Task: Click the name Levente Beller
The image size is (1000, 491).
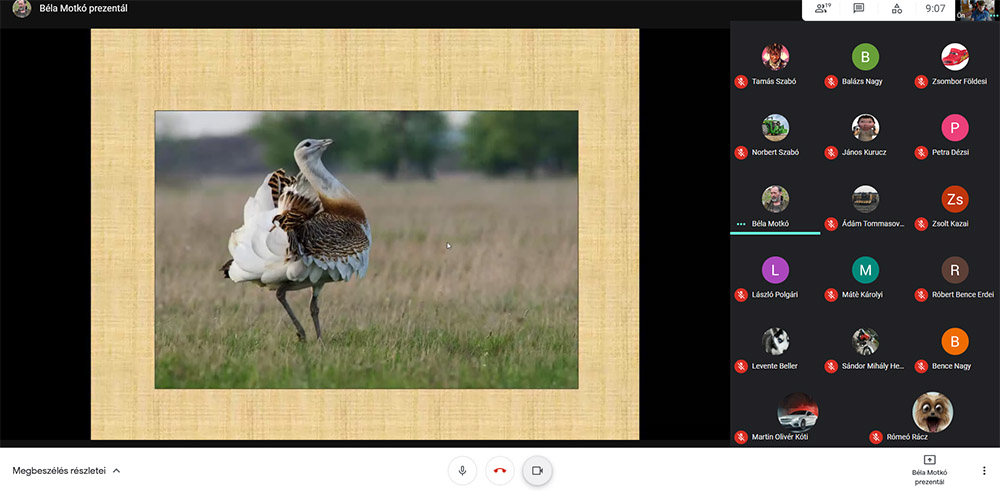Action: coord(774,366)
